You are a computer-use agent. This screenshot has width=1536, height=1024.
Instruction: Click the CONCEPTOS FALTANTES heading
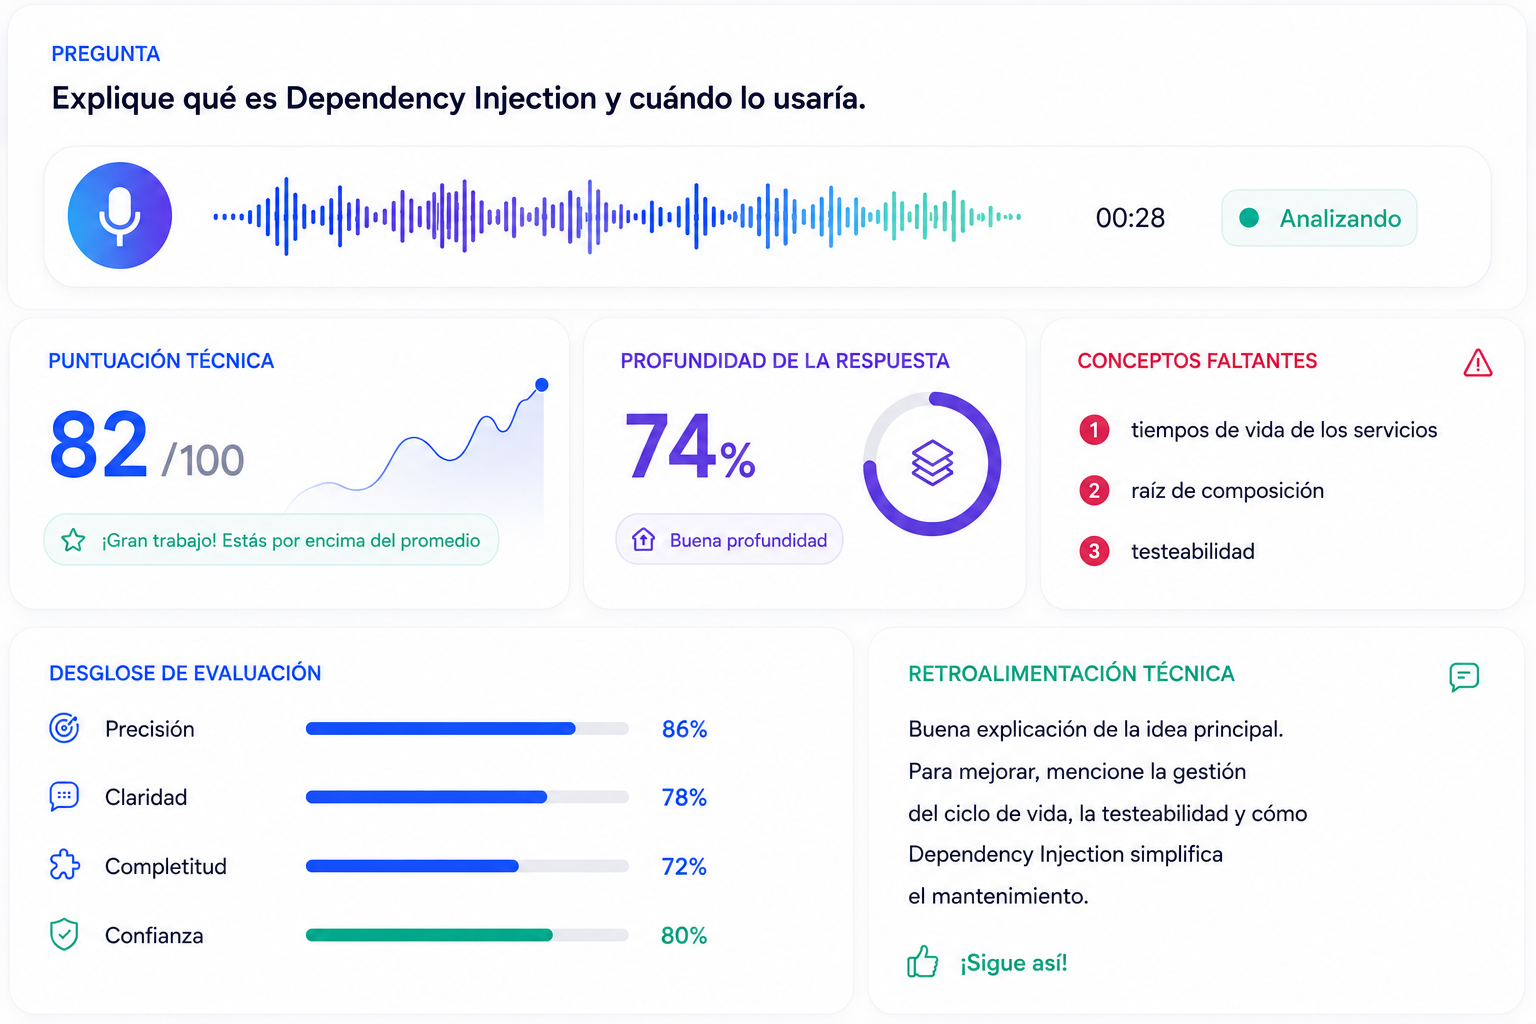pyautogui.click(x=1197, y=361)
